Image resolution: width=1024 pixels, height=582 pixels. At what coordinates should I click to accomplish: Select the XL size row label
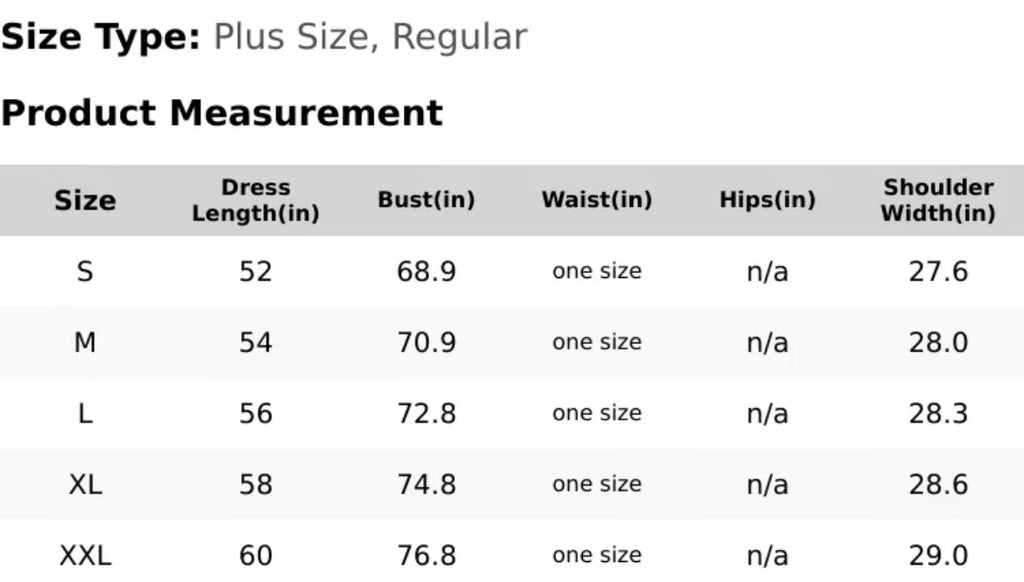(85, 485)
